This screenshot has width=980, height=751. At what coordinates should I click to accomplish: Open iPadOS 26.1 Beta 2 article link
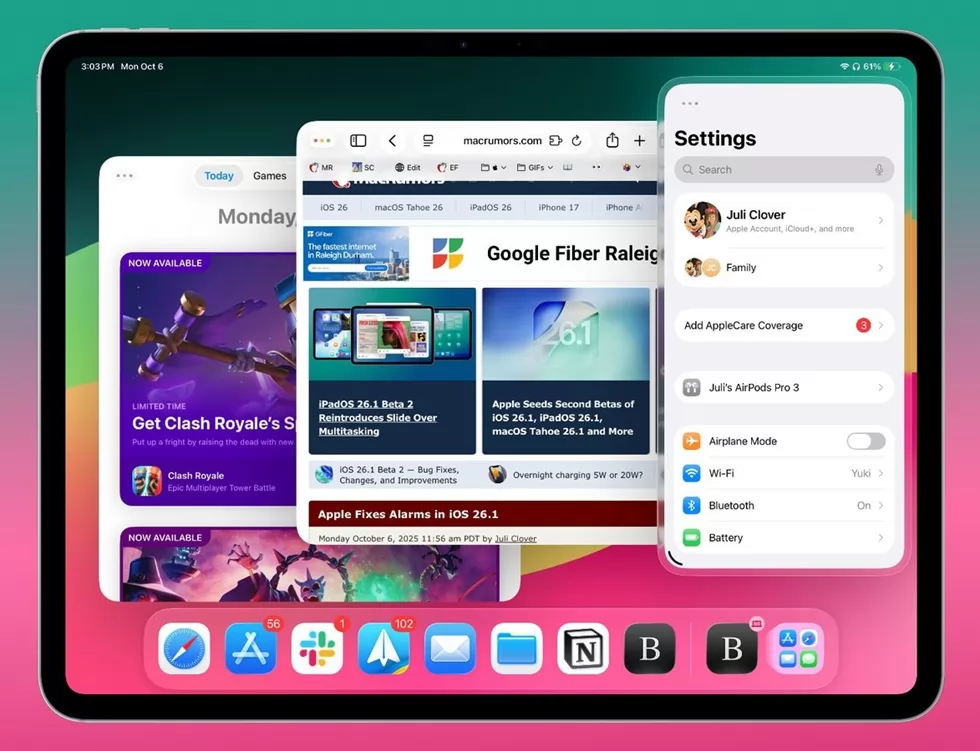(x=378, y=417)
